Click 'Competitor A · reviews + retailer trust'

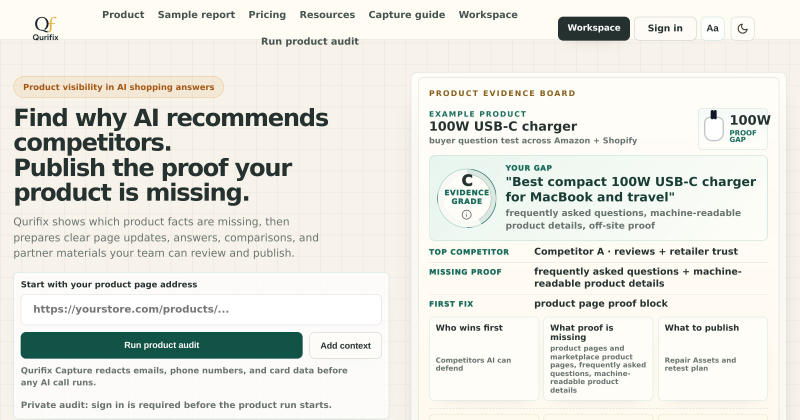636,252
